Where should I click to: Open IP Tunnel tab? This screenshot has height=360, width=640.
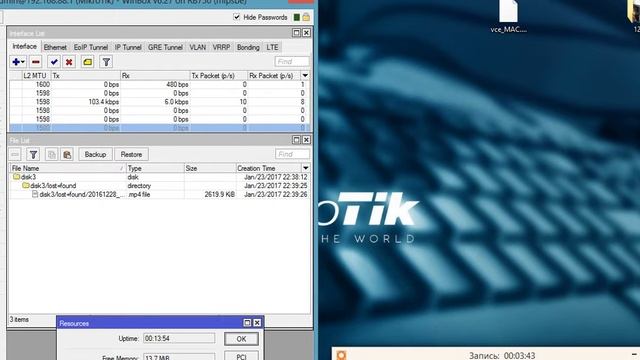[x=128, y=47]
